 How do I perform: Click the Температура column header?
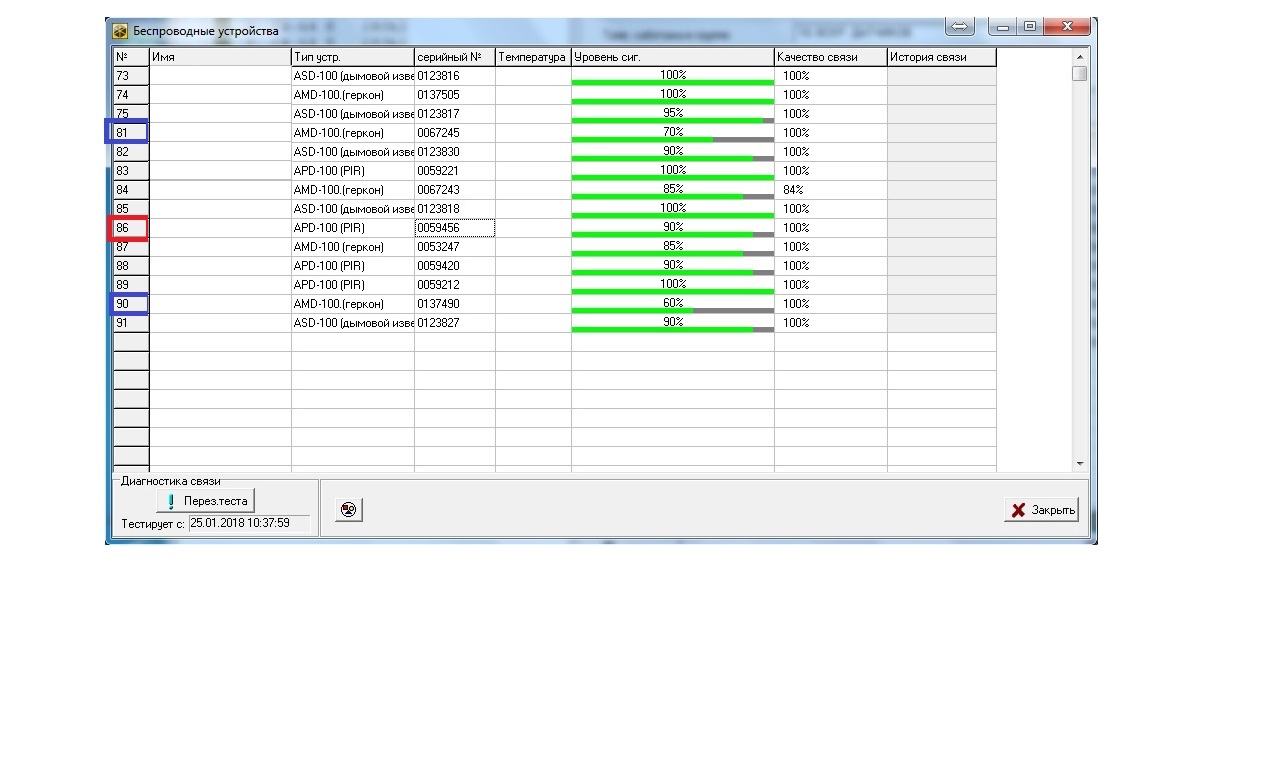[x=533, y=57]
